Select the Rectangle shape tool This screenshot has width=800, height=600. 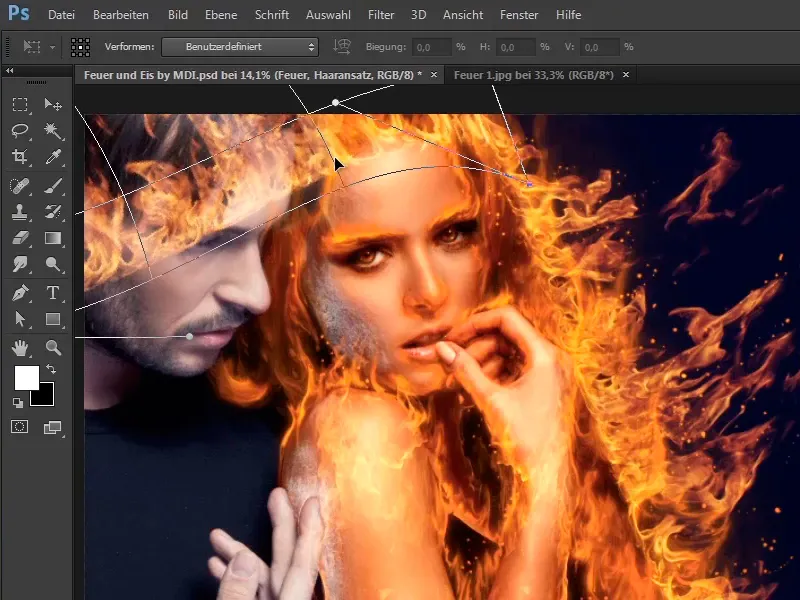(53, 319)
